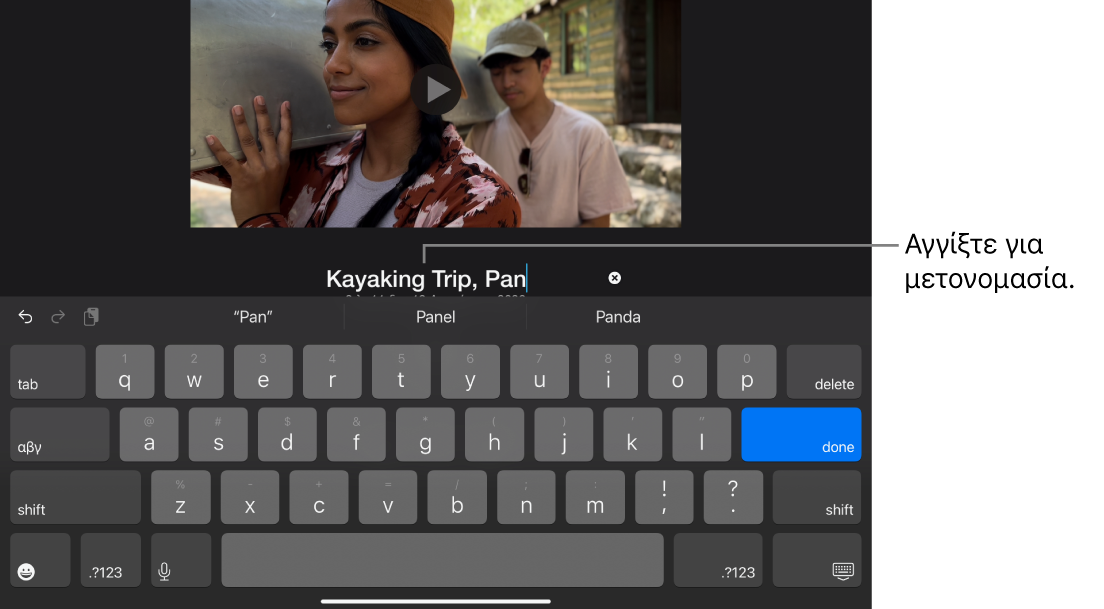Tap the right shift key
Screen dimensions: 1104x609
pos(817,497)
